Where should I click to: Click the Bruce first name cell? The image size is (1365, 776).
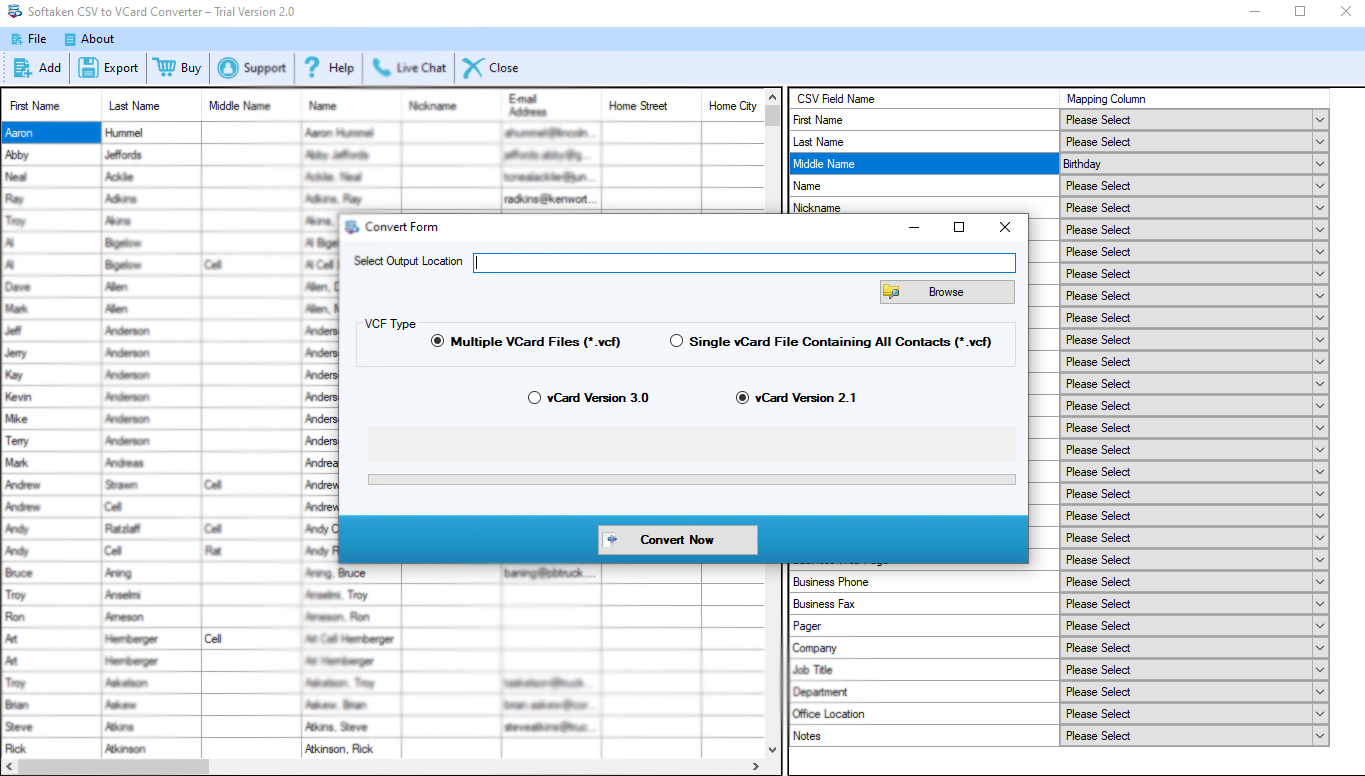51,573
